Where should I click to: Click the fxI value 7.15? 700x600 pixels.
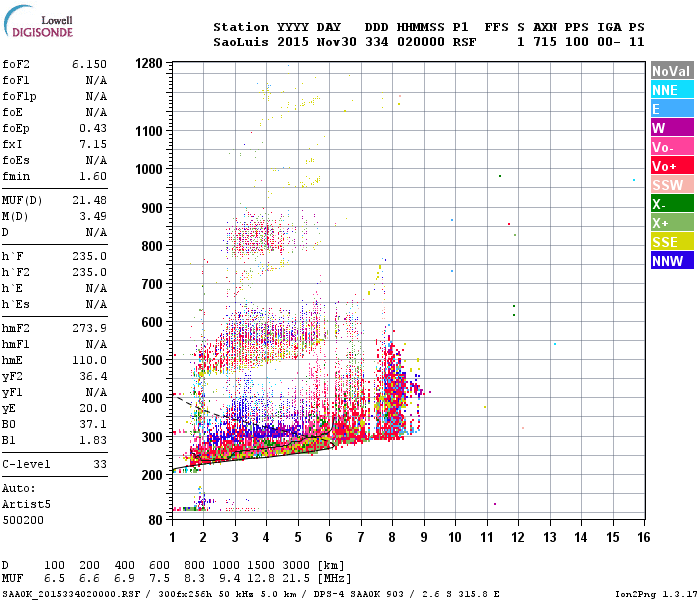[x=93, y=144]
